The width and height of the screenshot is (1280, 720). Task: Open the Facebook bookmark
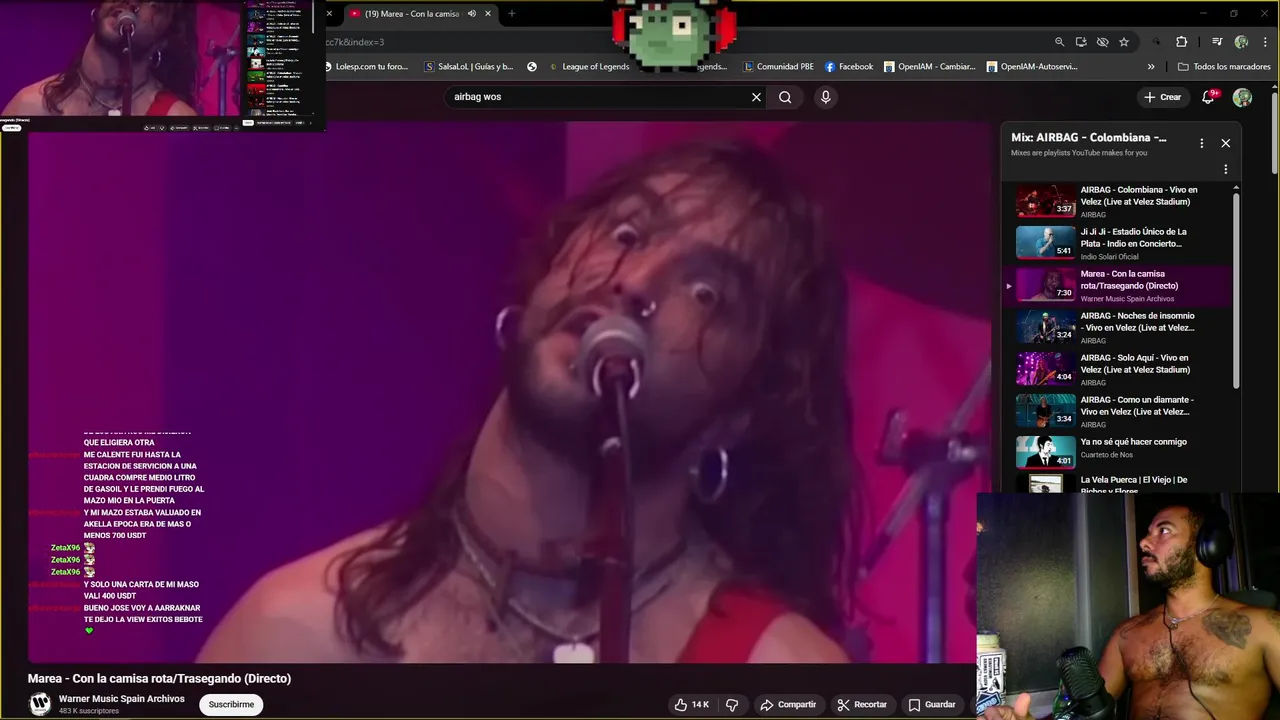pos(849,67)
